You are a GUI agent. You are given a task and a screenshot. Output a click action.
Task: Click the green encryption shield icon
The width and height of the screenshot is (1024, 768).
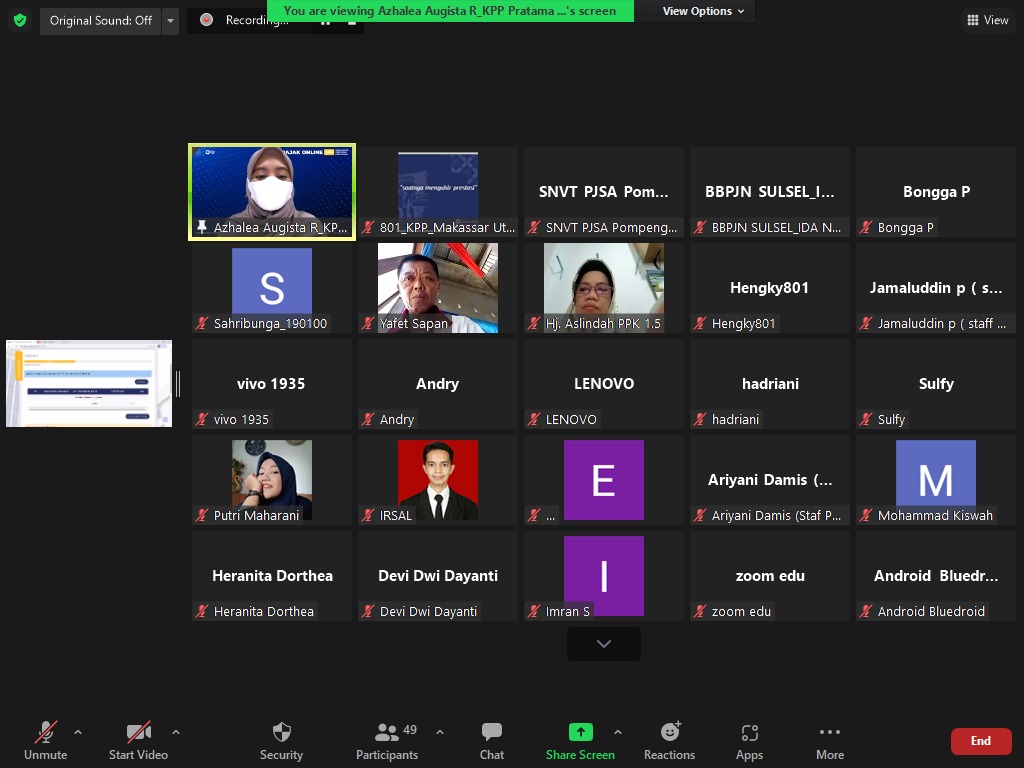(20, 20)
